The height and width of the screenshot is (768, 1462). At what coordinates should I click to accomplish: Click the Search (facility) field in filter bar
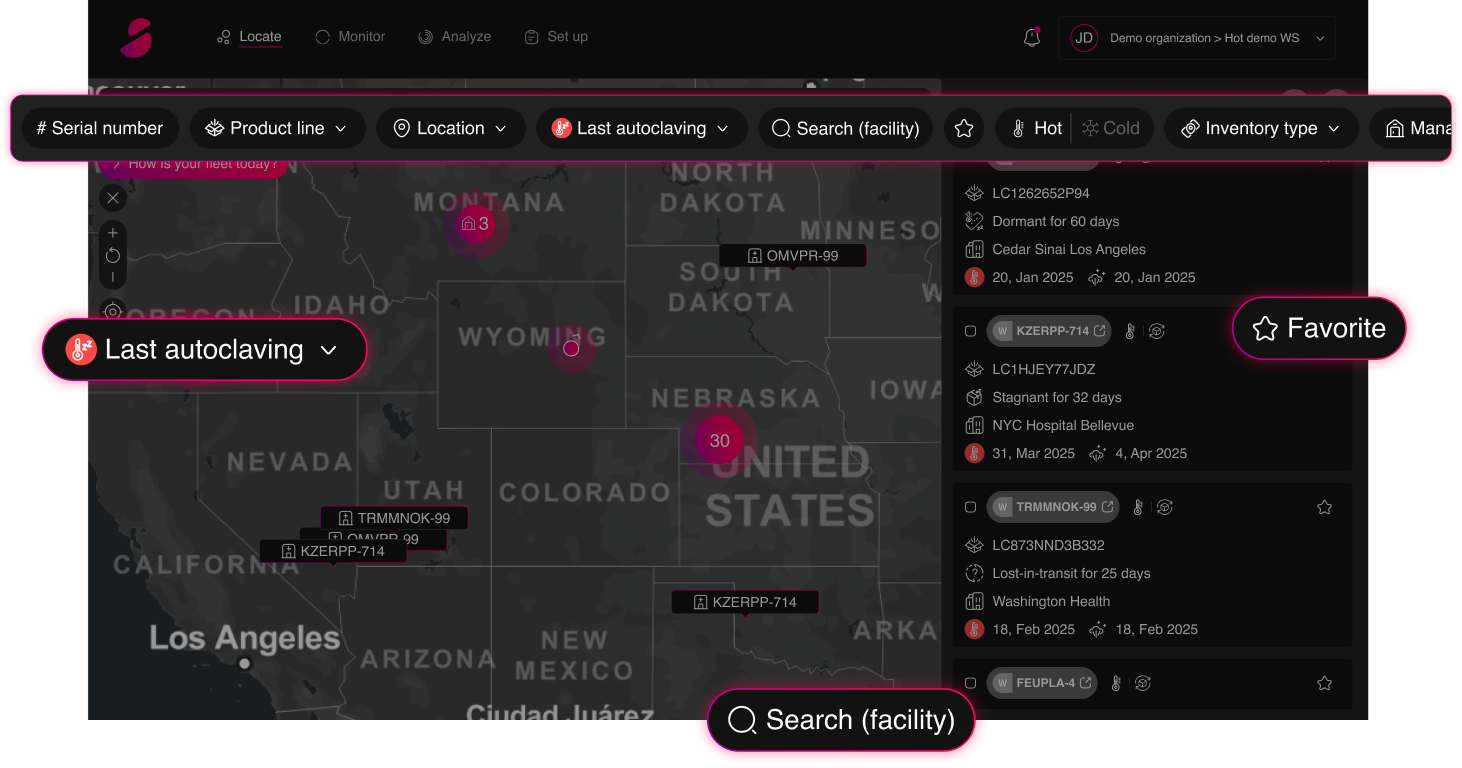[x=845, y=128]
